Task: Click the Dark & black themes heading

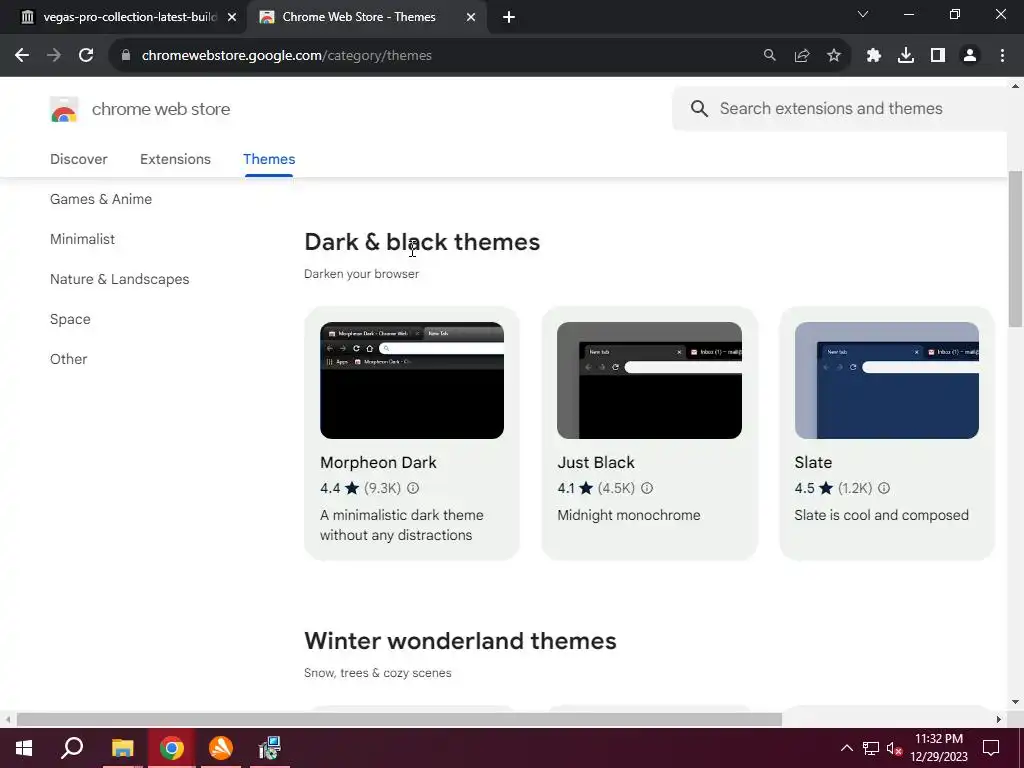Action: point(422,242)
